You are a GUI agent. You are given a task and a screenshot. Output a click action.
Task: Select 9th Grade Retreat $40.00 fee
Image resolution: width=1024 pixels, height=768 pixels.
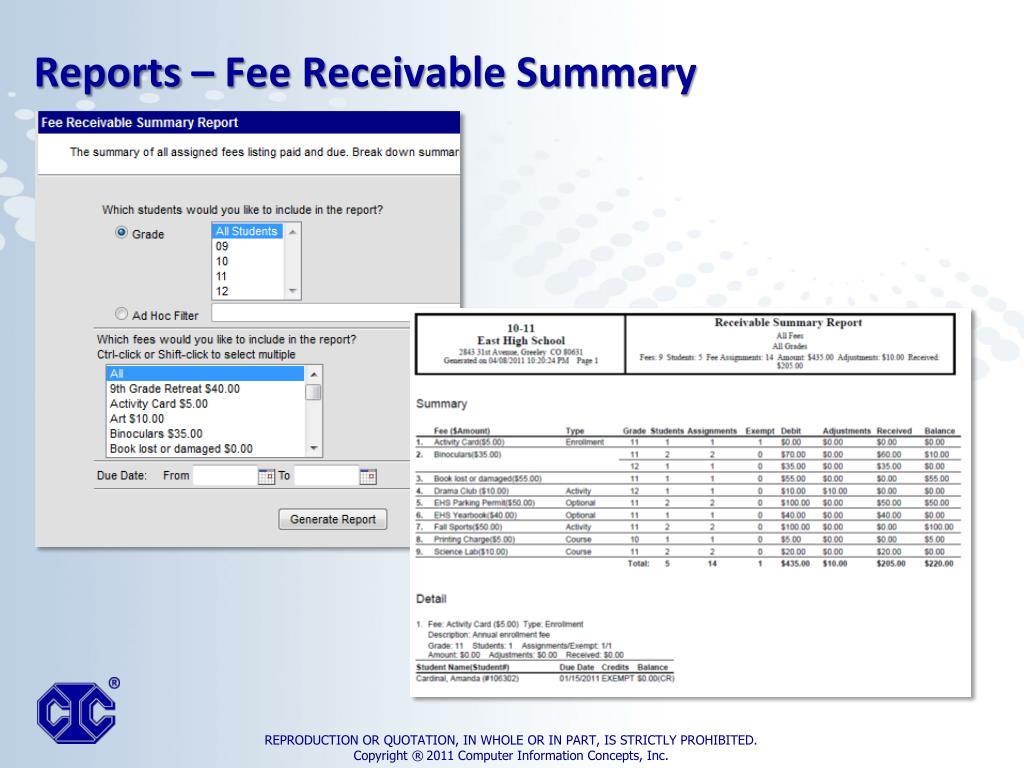205,389
